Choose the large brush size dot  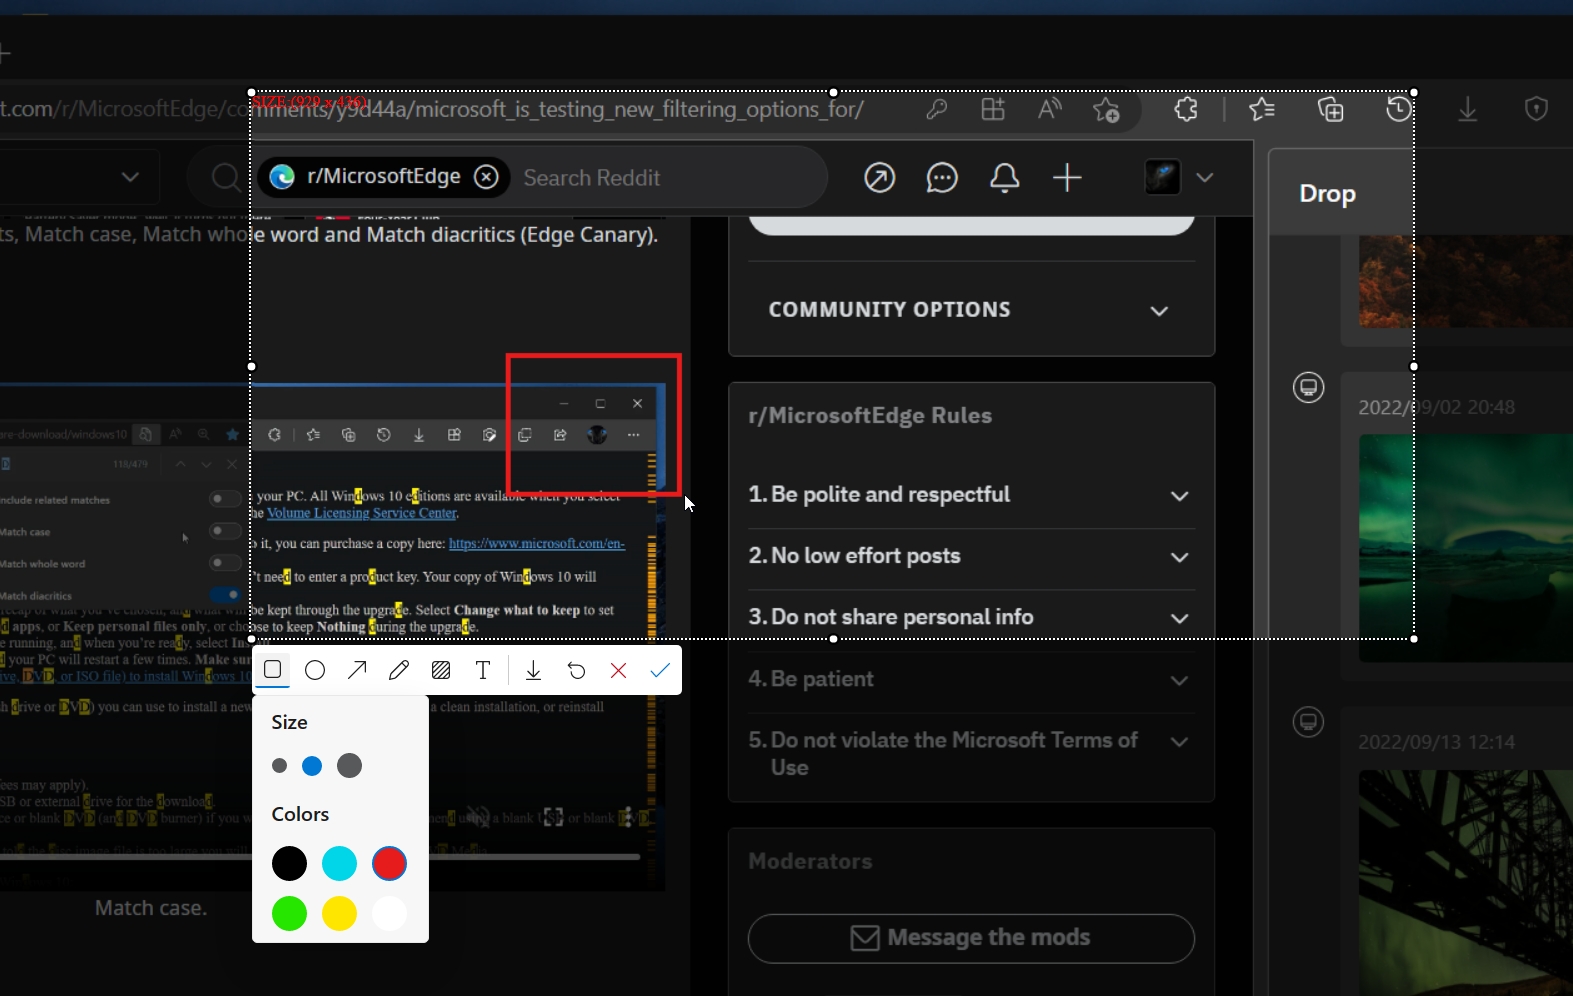[349, 766]
